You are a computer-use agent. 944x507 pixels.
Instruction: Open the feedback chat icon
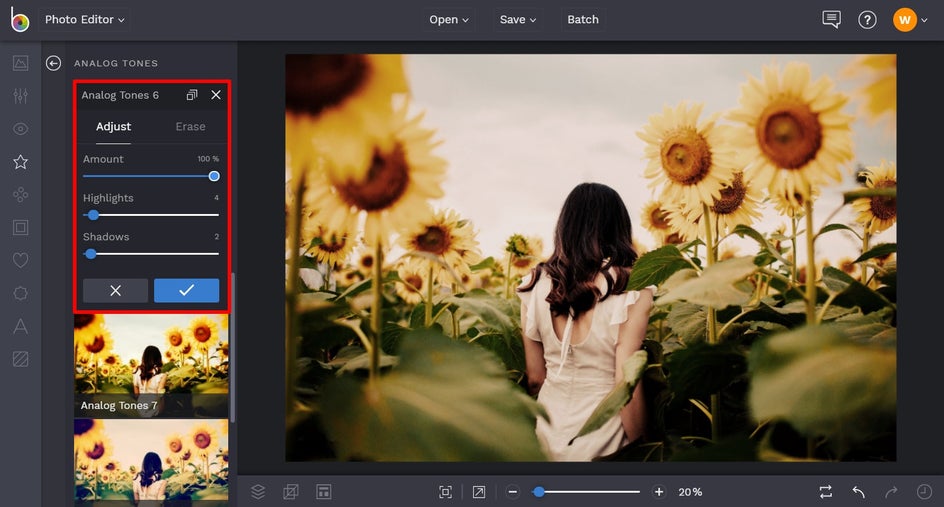tap(831, 20)
